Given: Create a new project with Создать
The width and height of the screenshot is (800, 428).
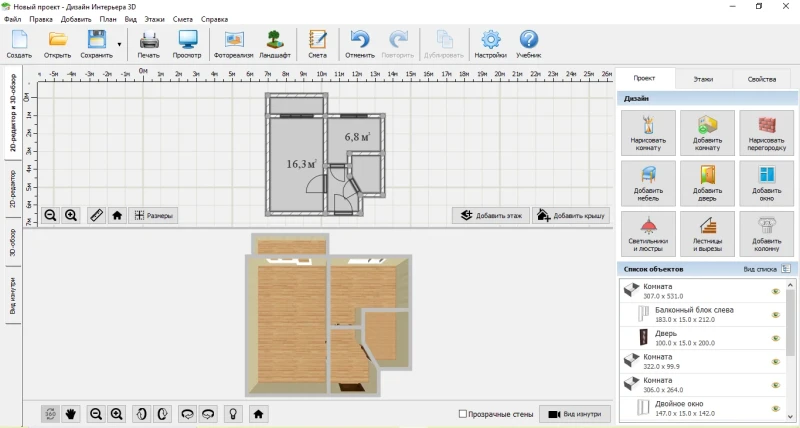Looking at the screenshot, I should (x=19, y=44).
